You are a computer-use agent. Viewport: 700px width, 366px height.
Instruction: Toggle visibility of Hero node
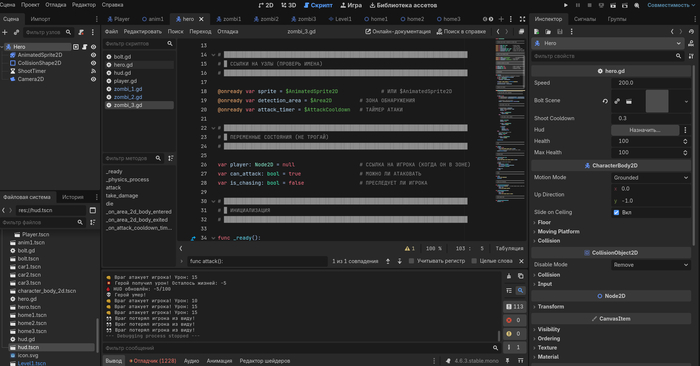point(93,47)
